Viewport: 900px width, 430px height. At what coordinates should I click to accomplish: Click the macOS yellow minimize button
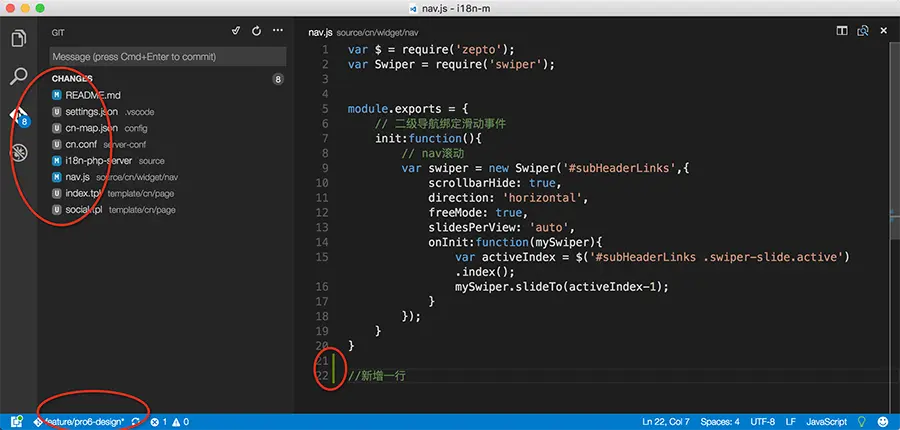coord(25,8)
